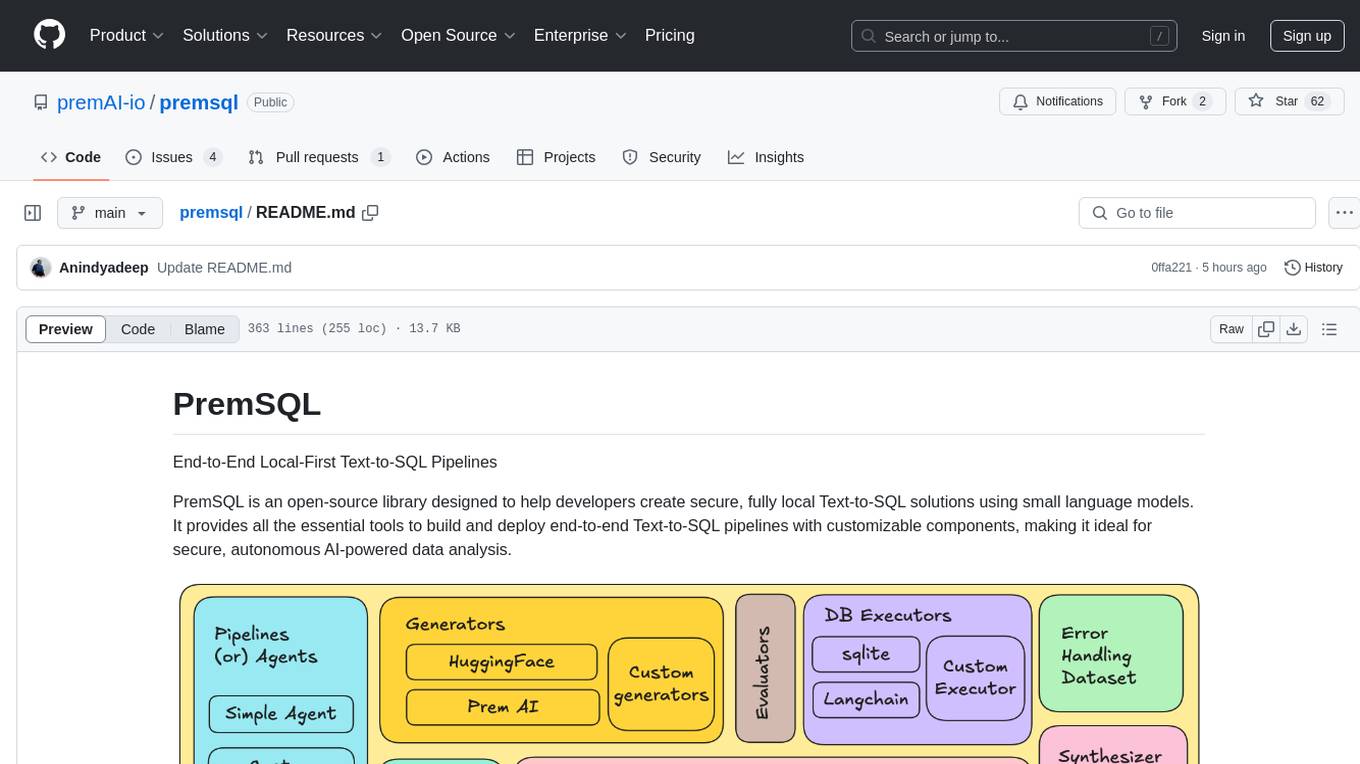
Task: Go to premsql root in breadcrumb
Action: 211,212
